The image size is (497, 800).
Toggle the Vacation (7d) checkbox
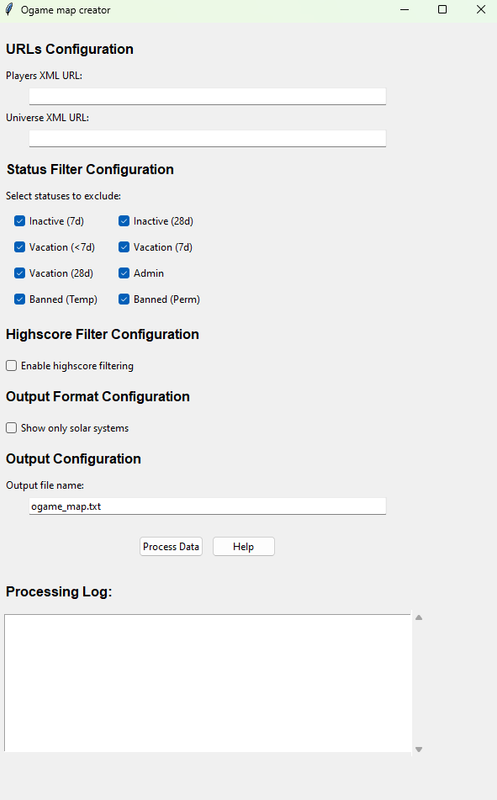click(x=123, y=247)
